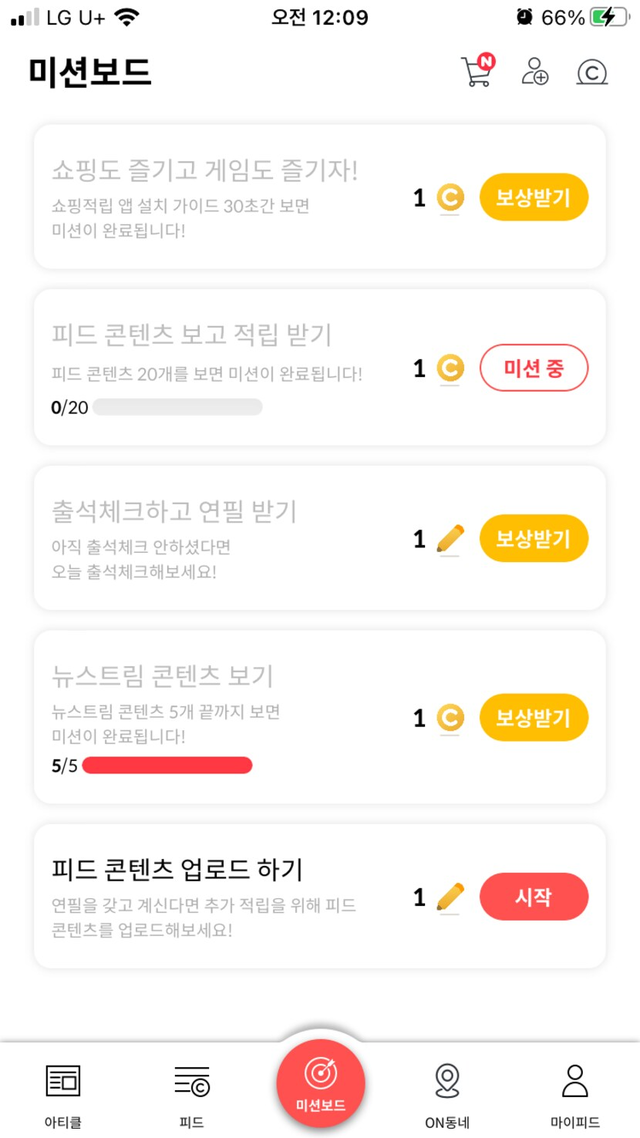The height and width of the screenshot is (1138, 640).
Task: Tap the add friend icon
Action: (535, 72)
